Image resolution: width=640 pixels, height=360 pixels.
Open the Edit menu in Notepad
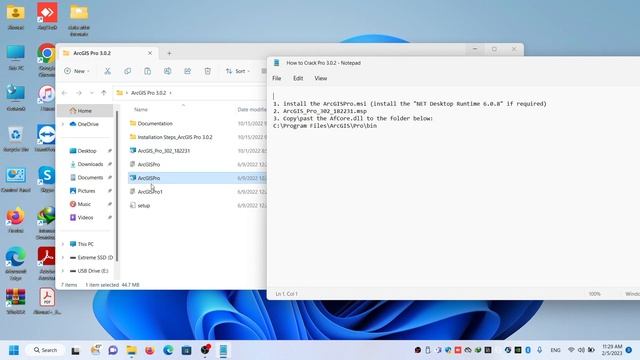tap(298, 78)
